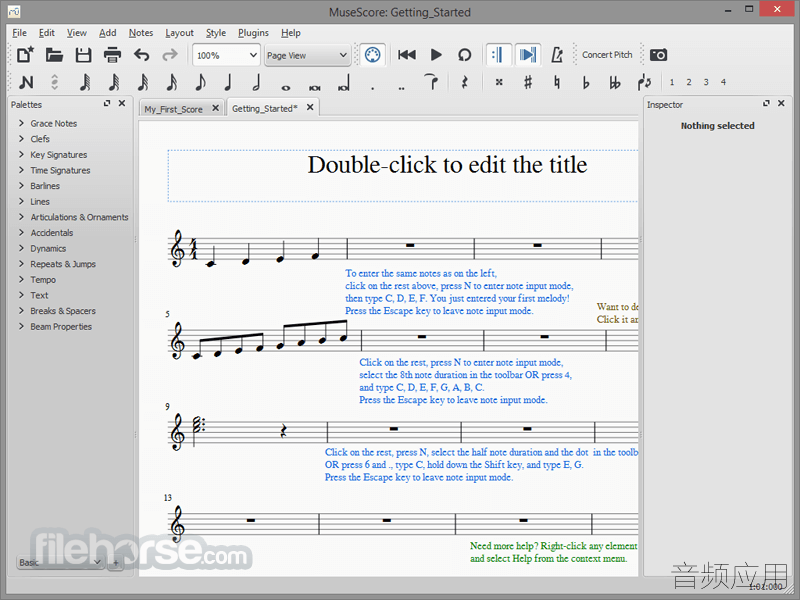Open the File menu

[x=19, y=33]
